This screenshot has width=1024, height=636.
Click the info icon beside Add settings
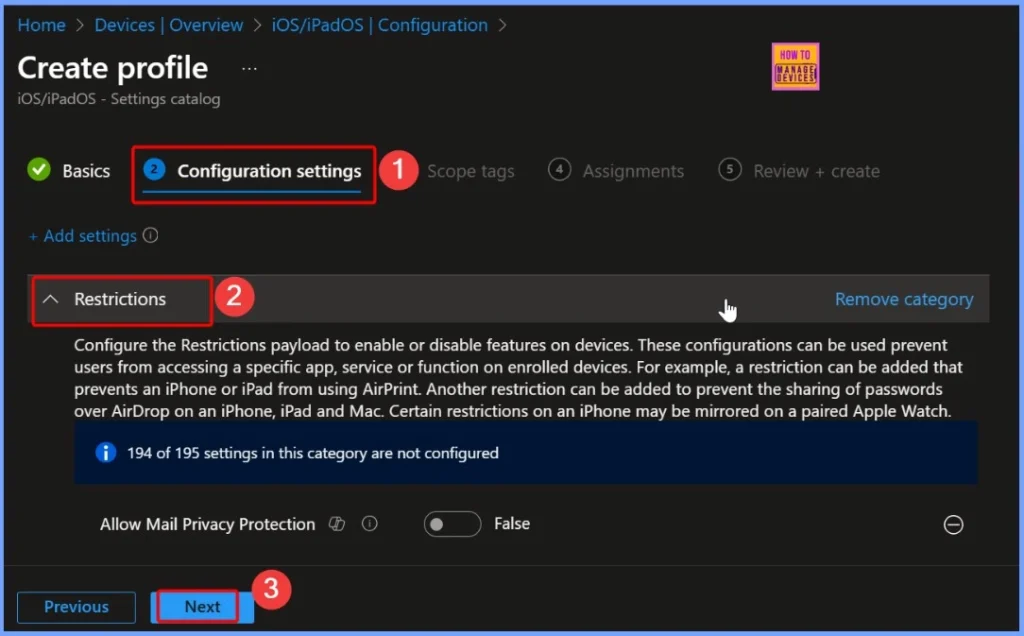click(148, 235)
